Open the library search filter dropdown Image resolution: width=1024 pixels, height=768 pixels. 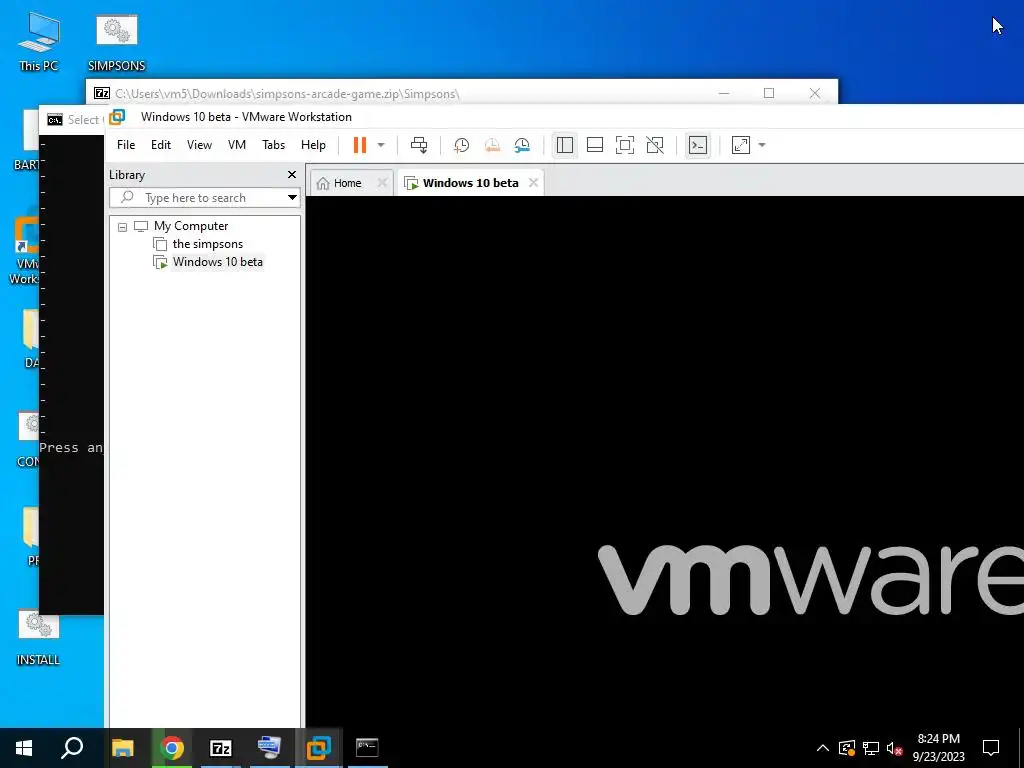coord(292,198)
